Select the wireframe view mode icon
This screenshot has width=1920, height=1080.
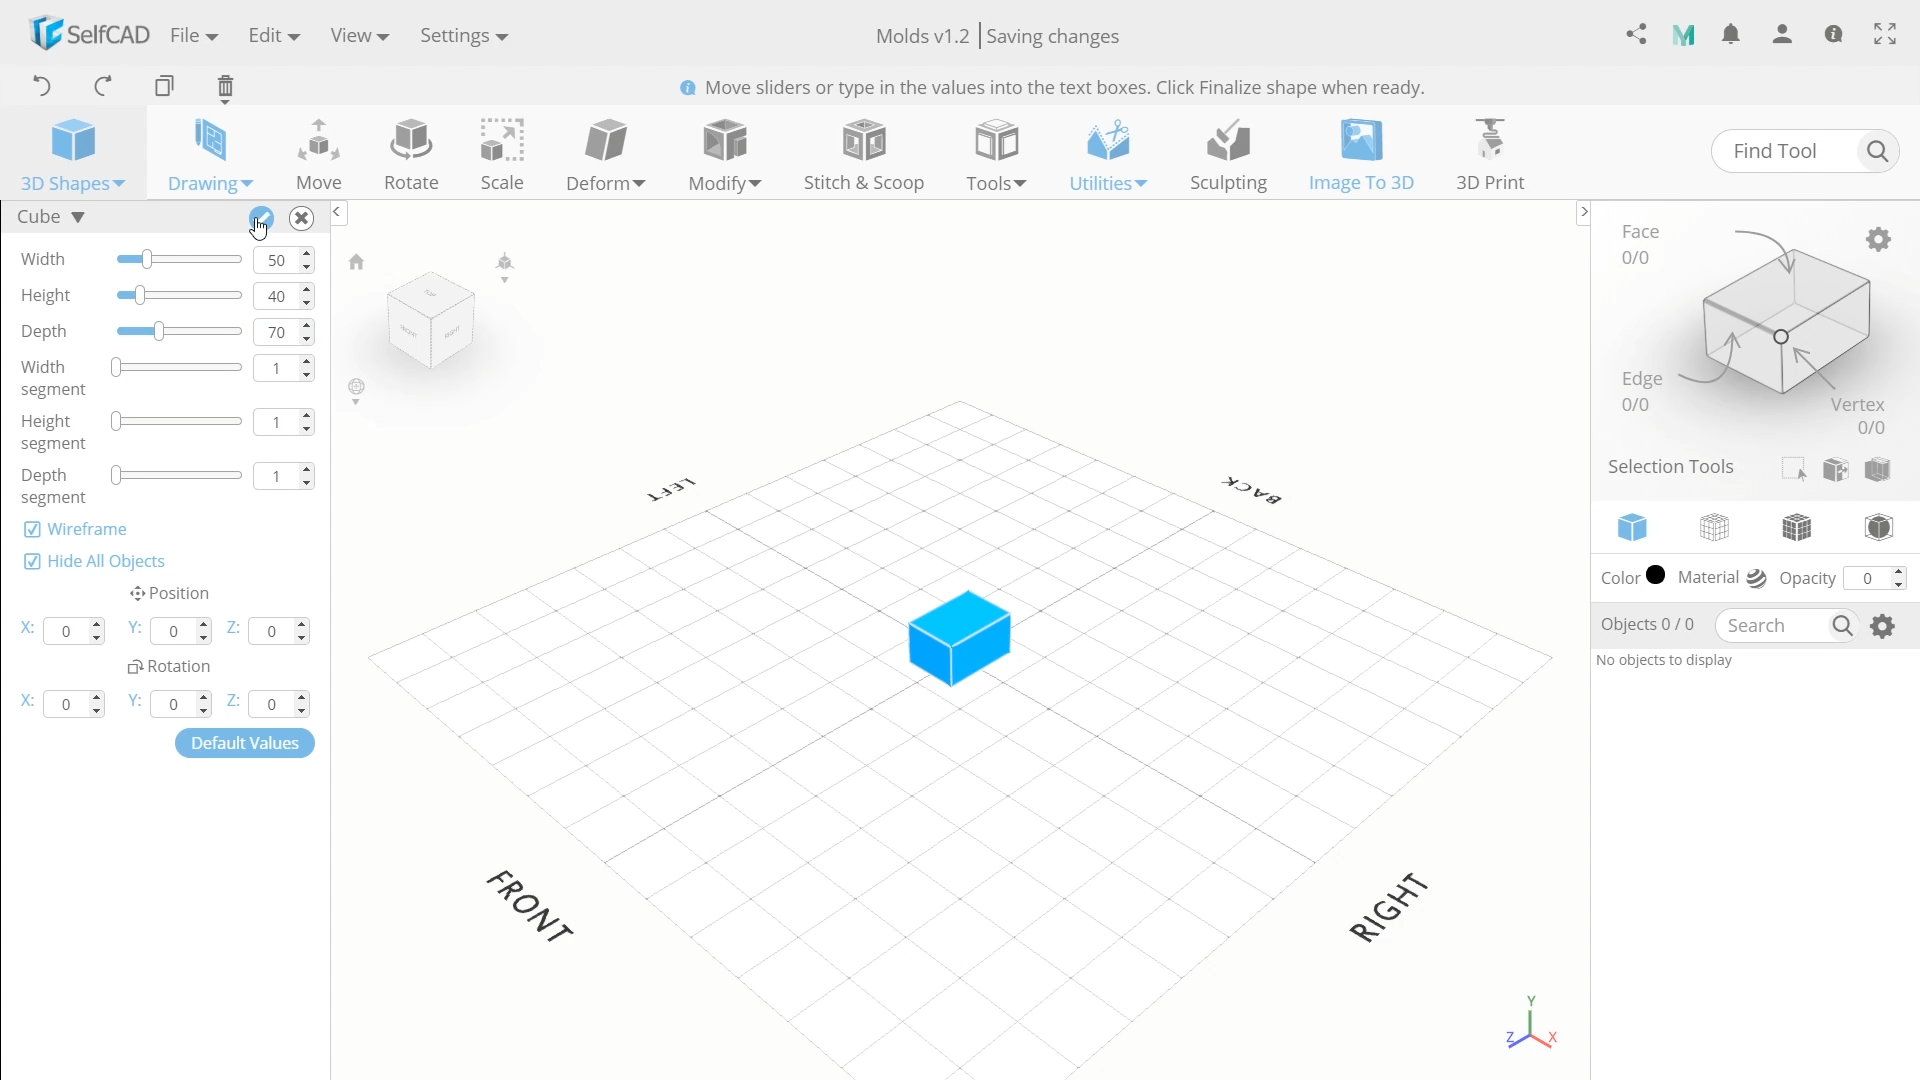(x=1715, y=527)
